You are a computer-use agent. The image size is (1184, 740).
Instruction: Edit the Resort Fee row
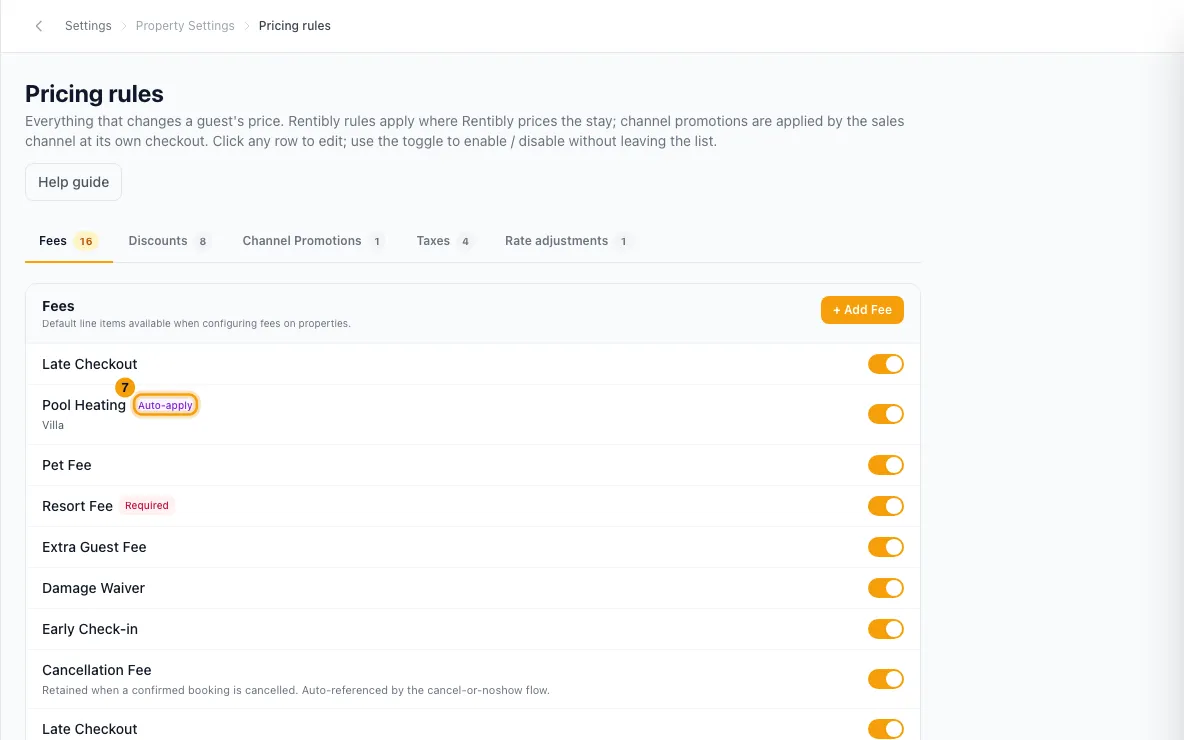(473, 506)
